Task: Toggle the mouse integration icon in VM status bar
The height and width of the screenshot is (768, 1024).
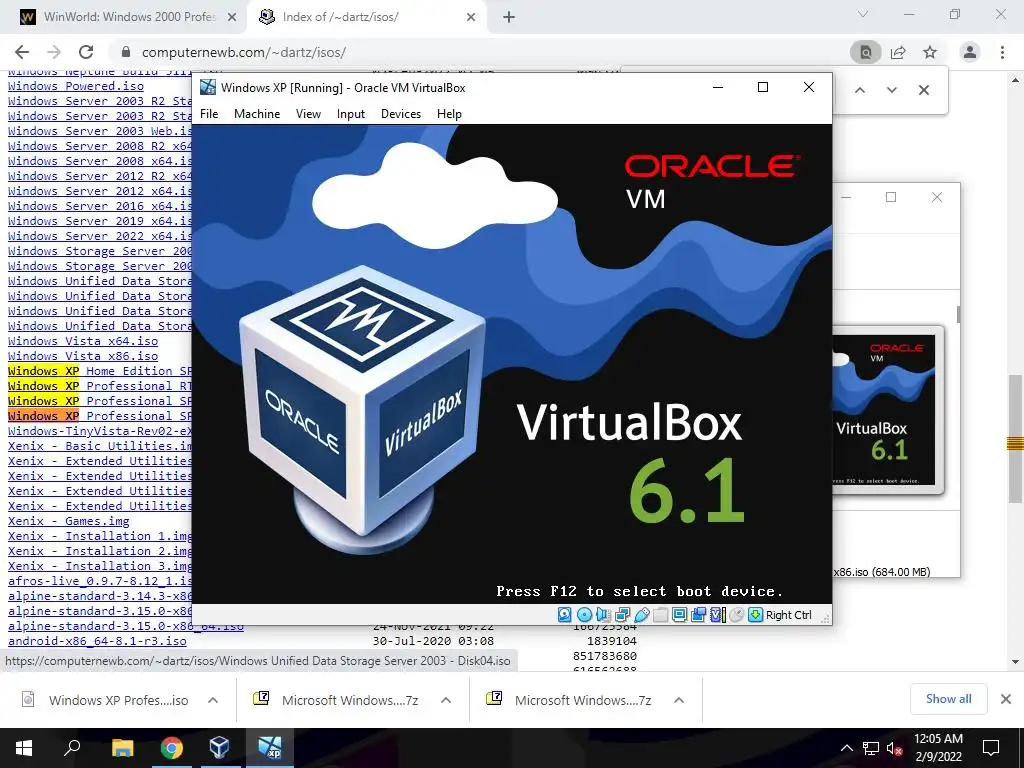Action: 736,615
